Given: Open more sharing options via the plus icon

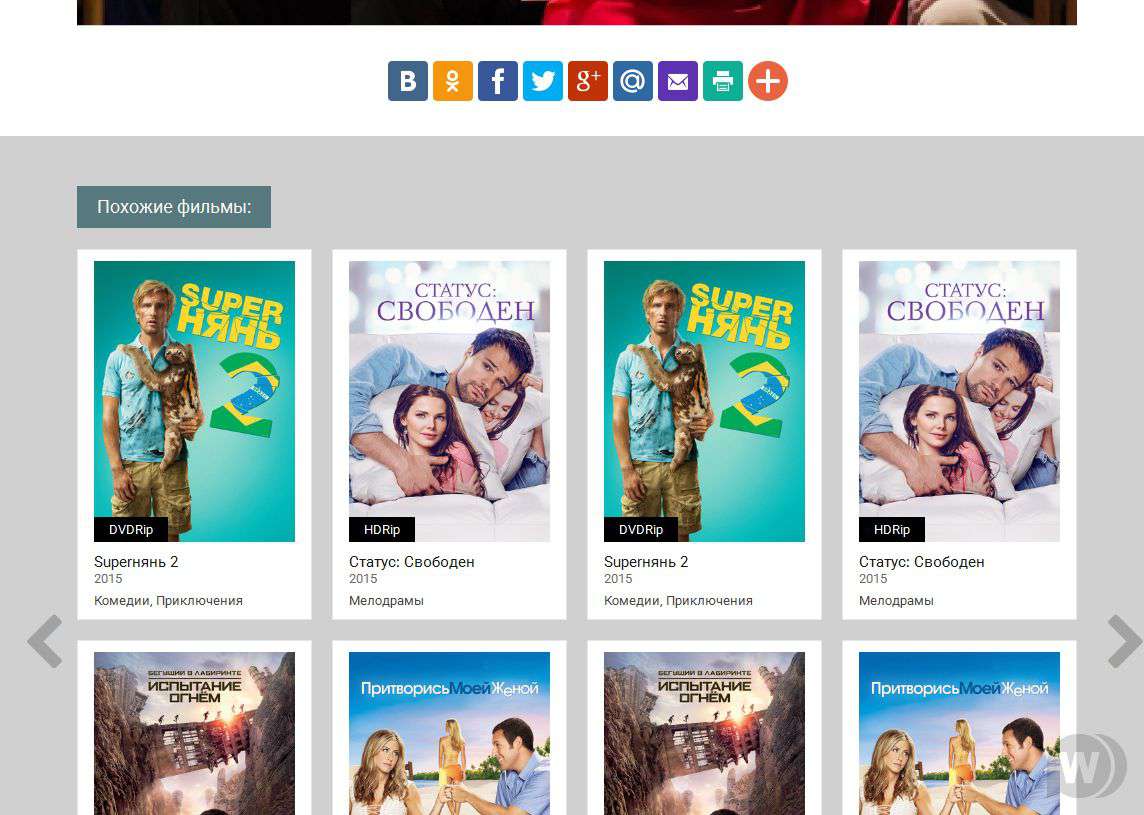Looking at the screenshot, I should click(x=768, y=81).
